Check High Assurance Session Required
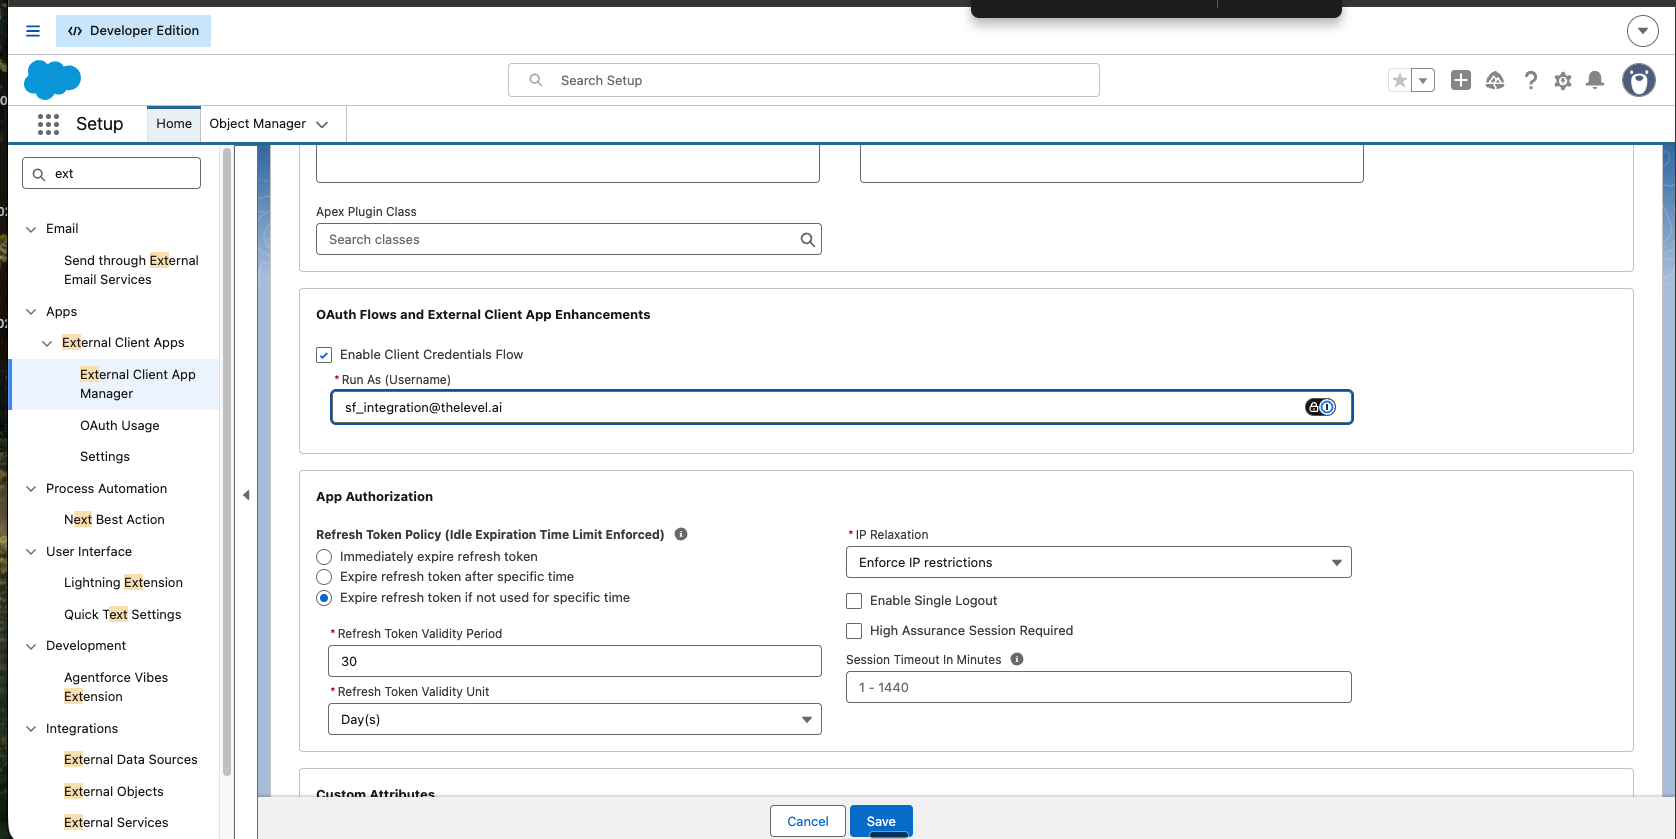This screenshot has width=1676, height=839. point(854,631)
